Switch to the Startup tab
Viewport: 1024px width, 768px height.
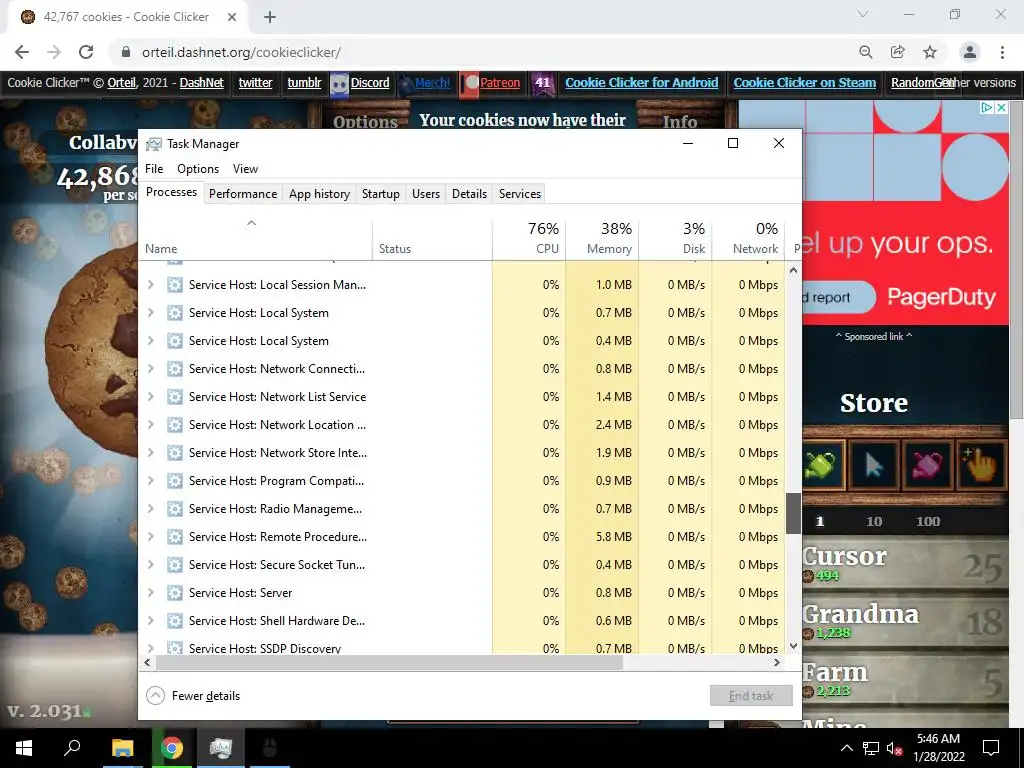(381, 194)
